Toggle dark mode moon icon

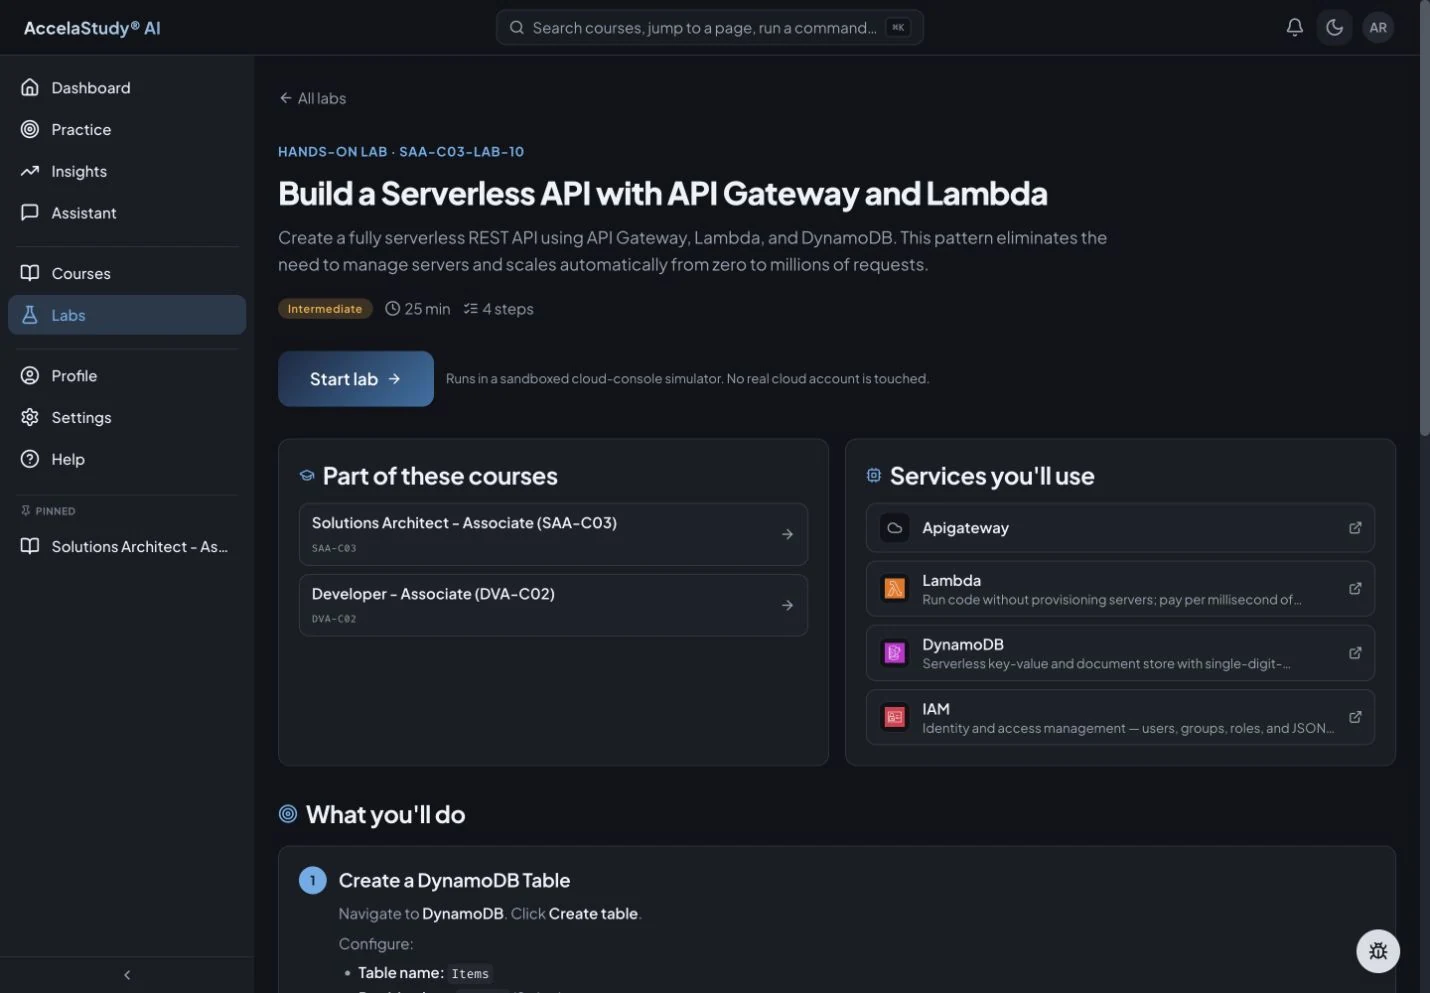[1334, 28]
